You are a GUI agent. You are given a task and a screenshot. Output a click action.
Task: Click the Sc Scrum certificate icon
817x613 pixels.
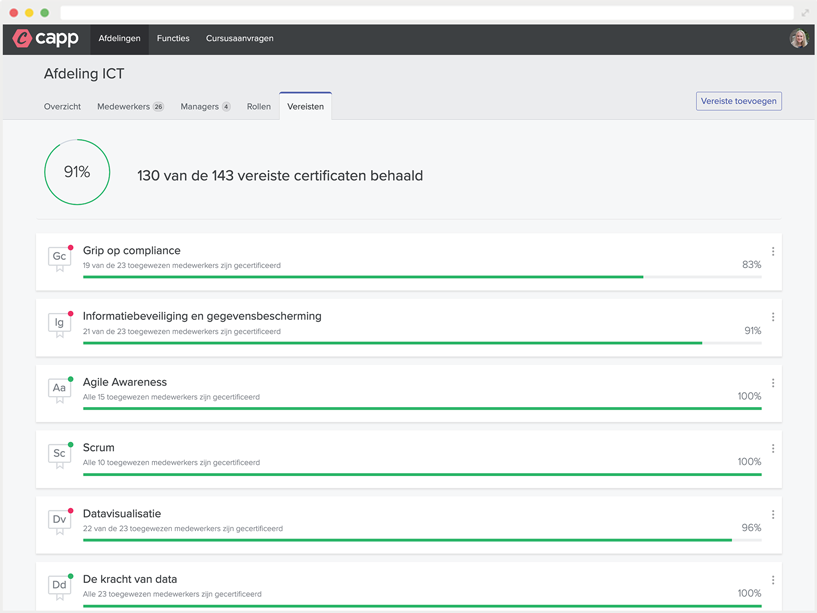[x=59, y=454]
